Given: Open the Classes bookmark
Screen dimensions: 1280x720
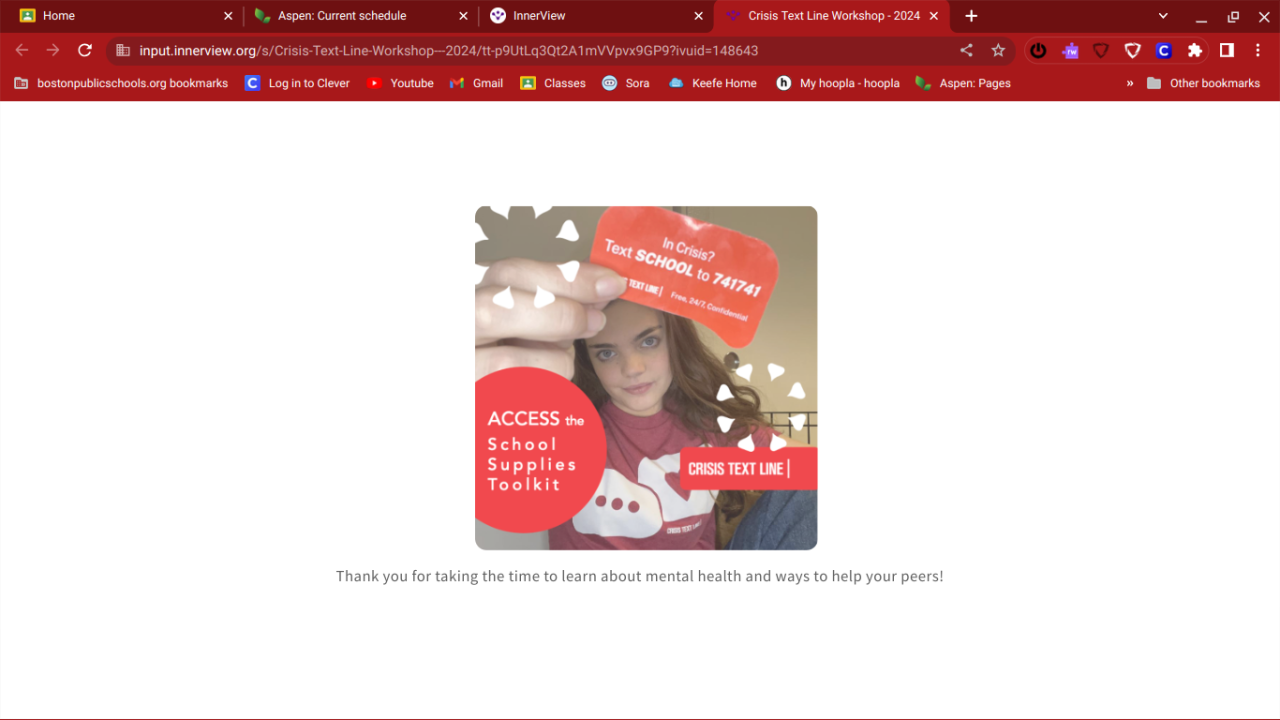Looking at the screenshot, I should click(x=553, y=83).
